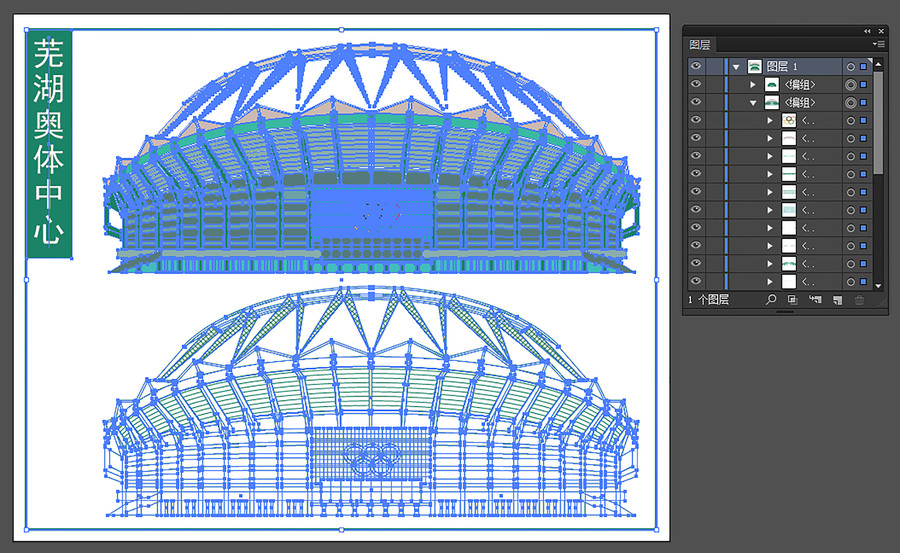Click target circle of the expanded <编组> row
This screenshot has height=553, width=900.
point(851,103)
